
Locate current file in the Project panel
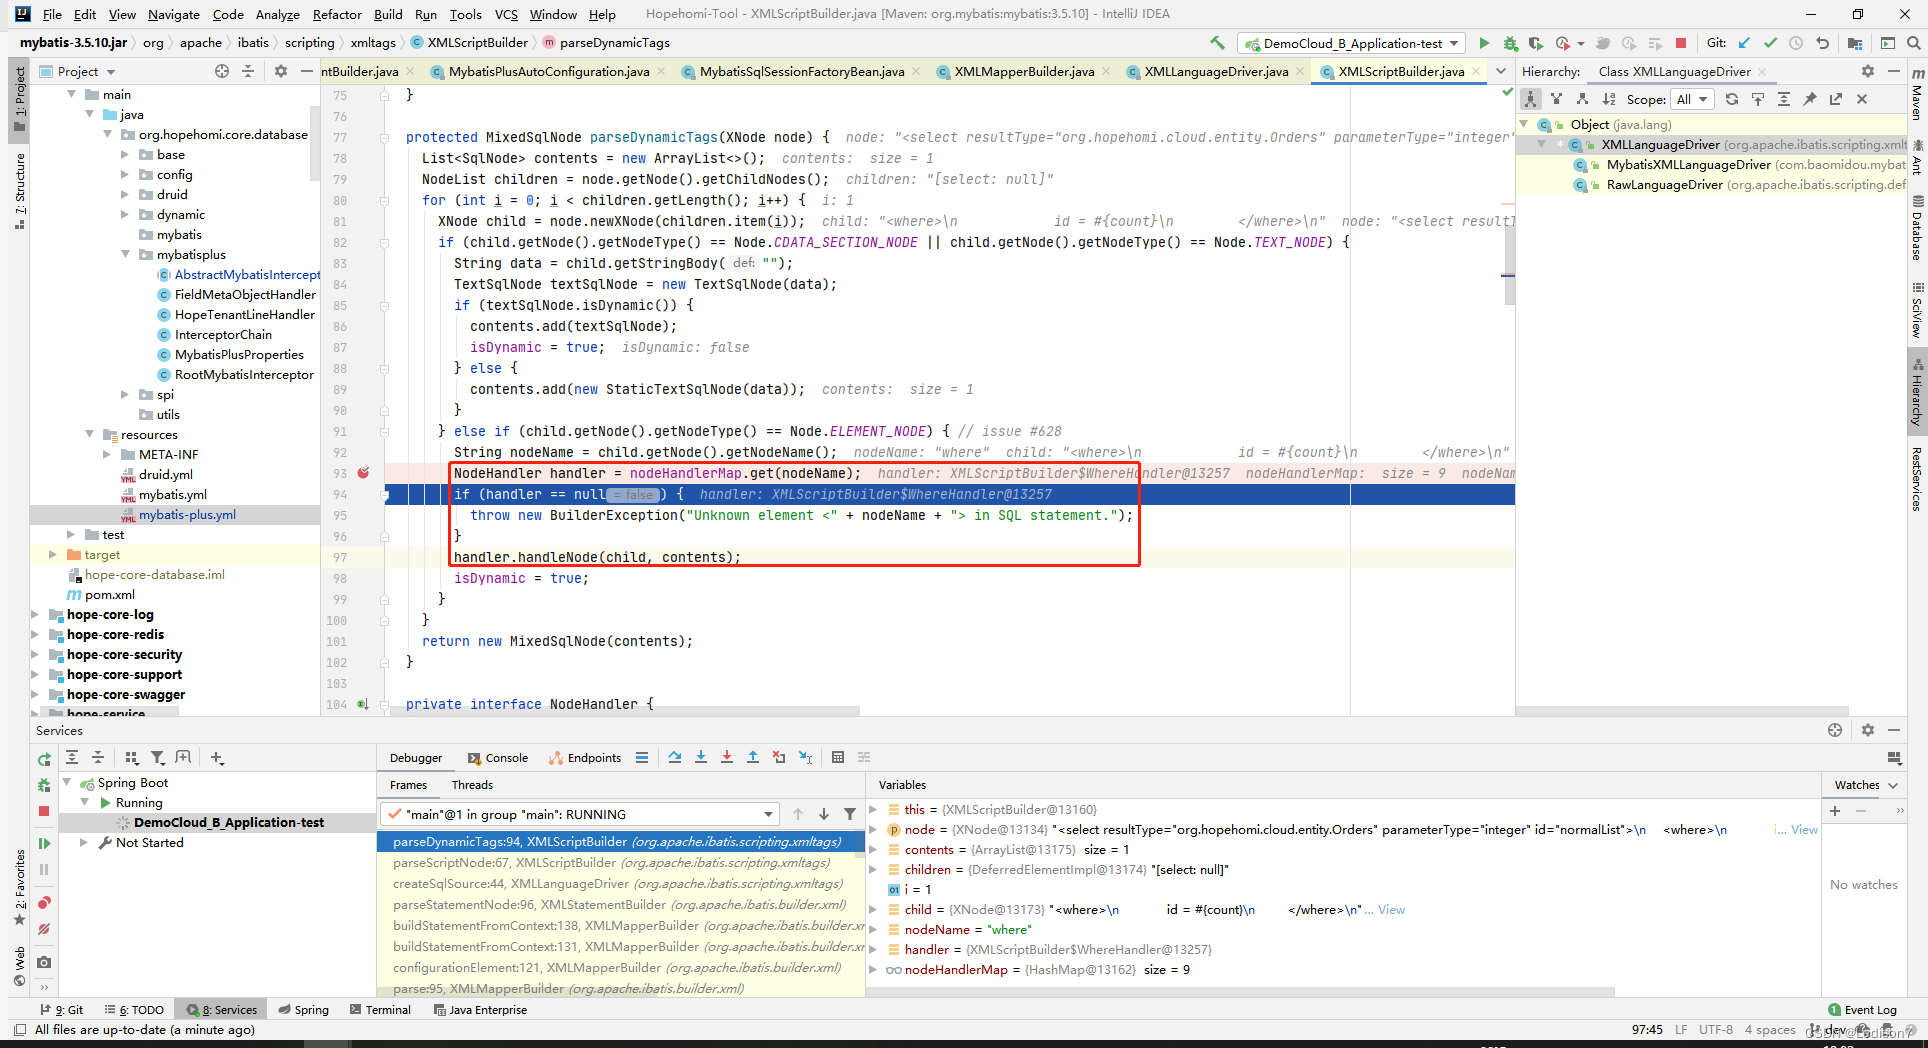[x=221, y=71]
